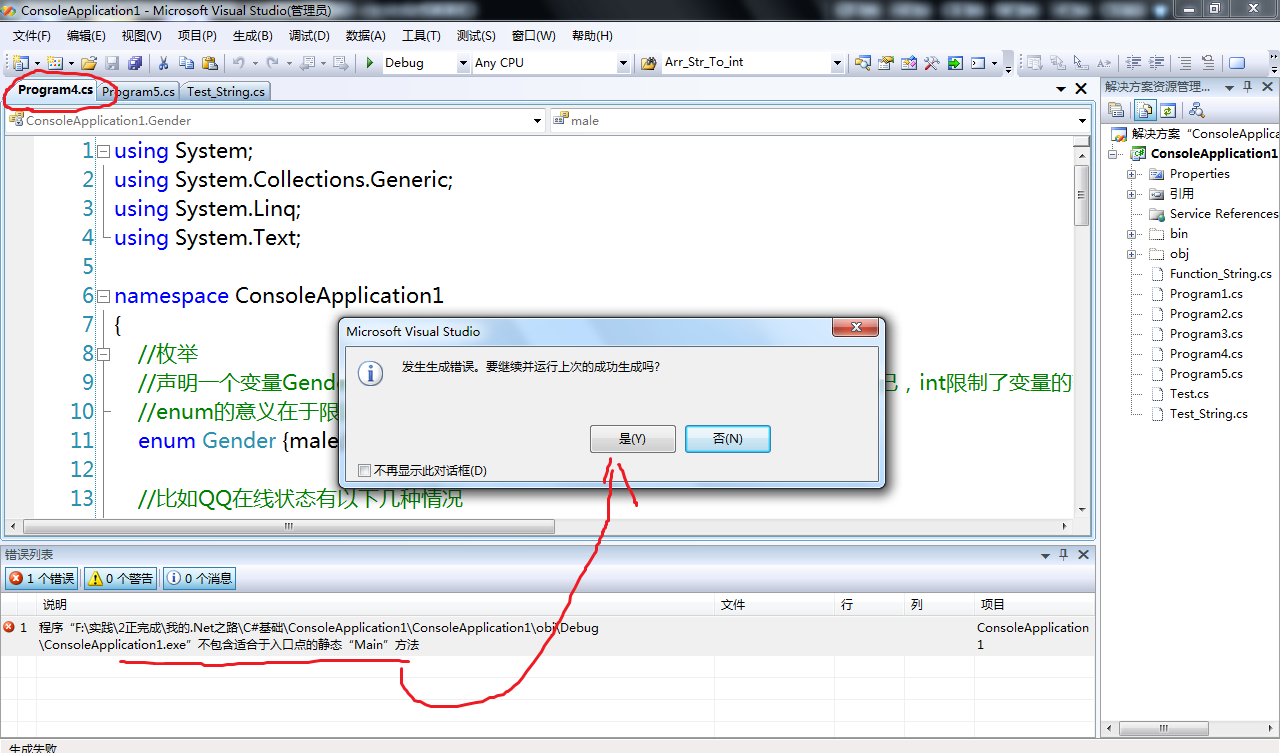Click Find in Files icon beside Arr_Str_To_int

[x=648, y=63]
